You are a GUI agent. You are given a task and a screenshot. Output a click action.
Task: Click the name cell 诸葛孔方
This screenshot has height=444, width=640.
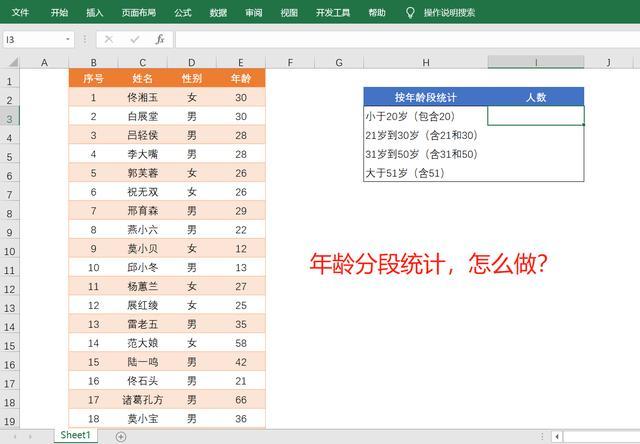tap(142, 400)
